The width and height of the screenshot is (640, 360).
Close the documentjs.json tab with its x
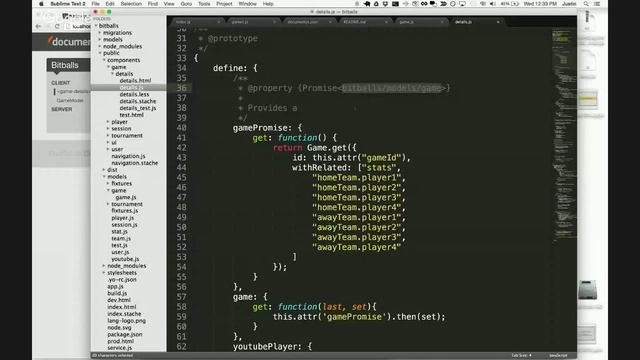coord(330,22)
